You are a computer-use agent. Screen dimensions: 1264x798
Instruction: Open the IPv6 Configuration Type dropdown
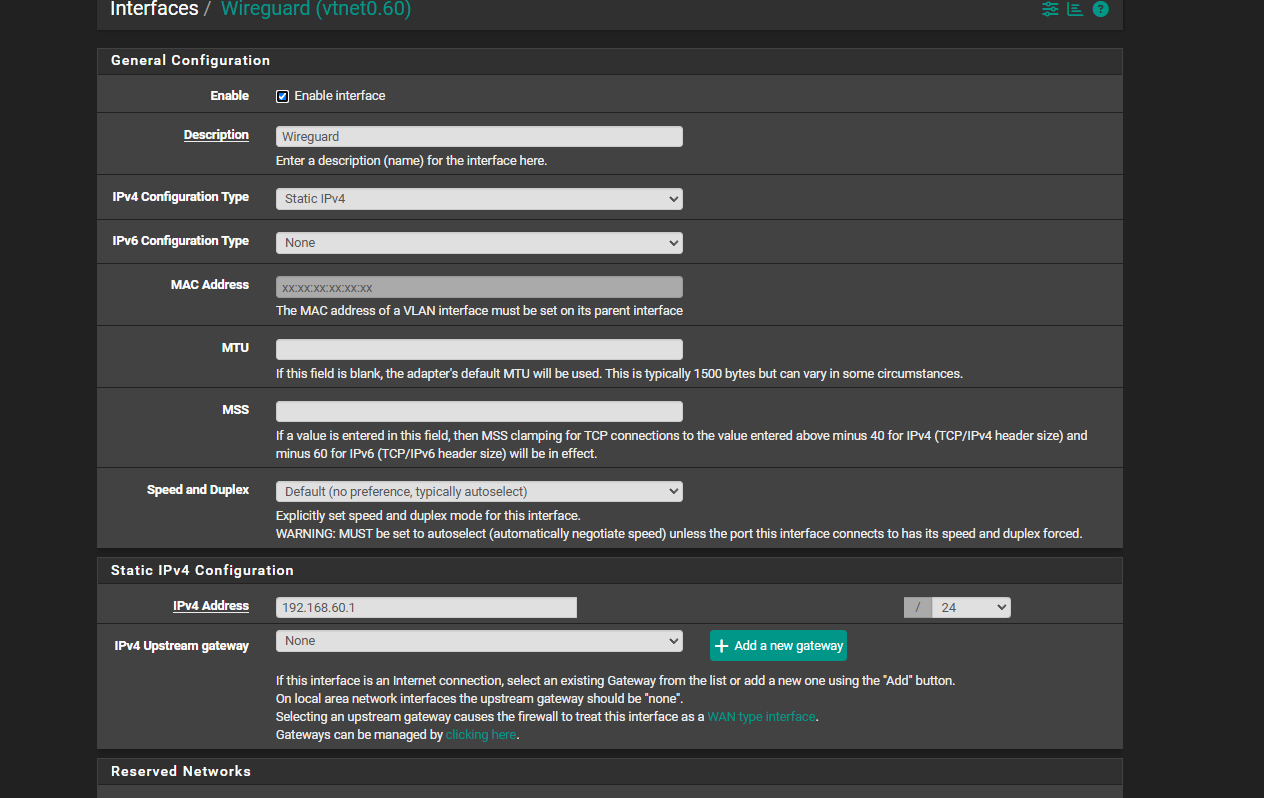[479, 242]
